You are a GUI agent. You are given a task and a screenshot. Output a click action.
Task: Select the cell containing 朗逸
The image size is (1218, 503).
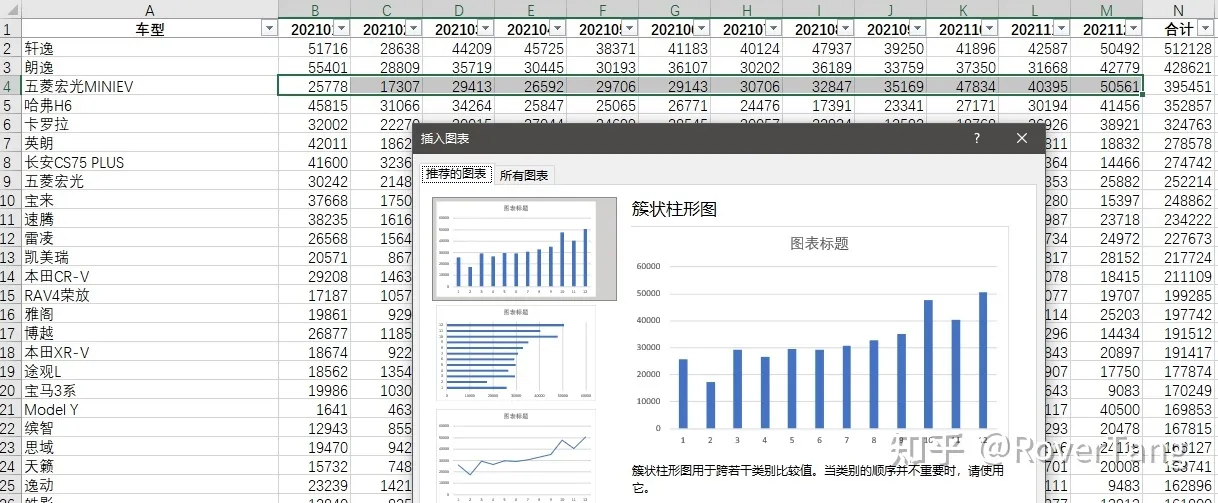pos(150,67)
